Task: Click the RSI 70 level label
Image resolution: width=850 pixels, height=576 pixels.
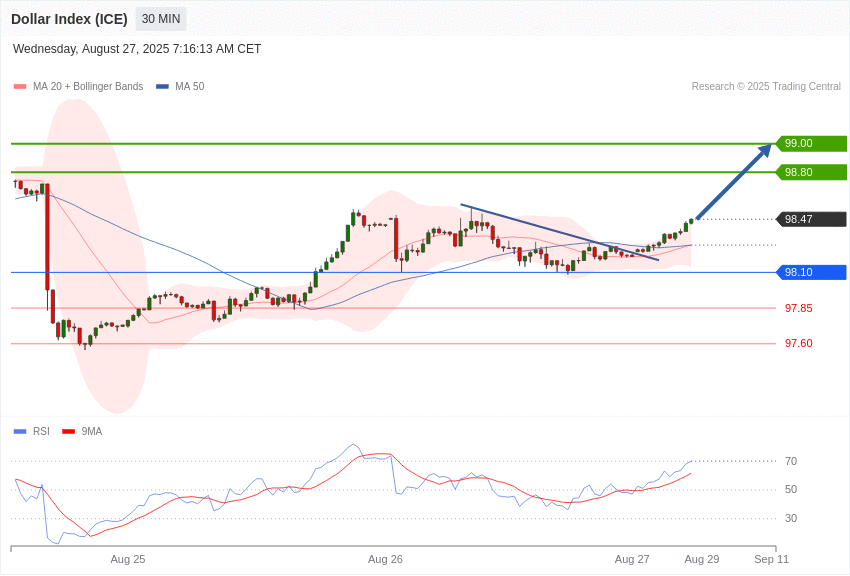Action: (x=791, y=461)
